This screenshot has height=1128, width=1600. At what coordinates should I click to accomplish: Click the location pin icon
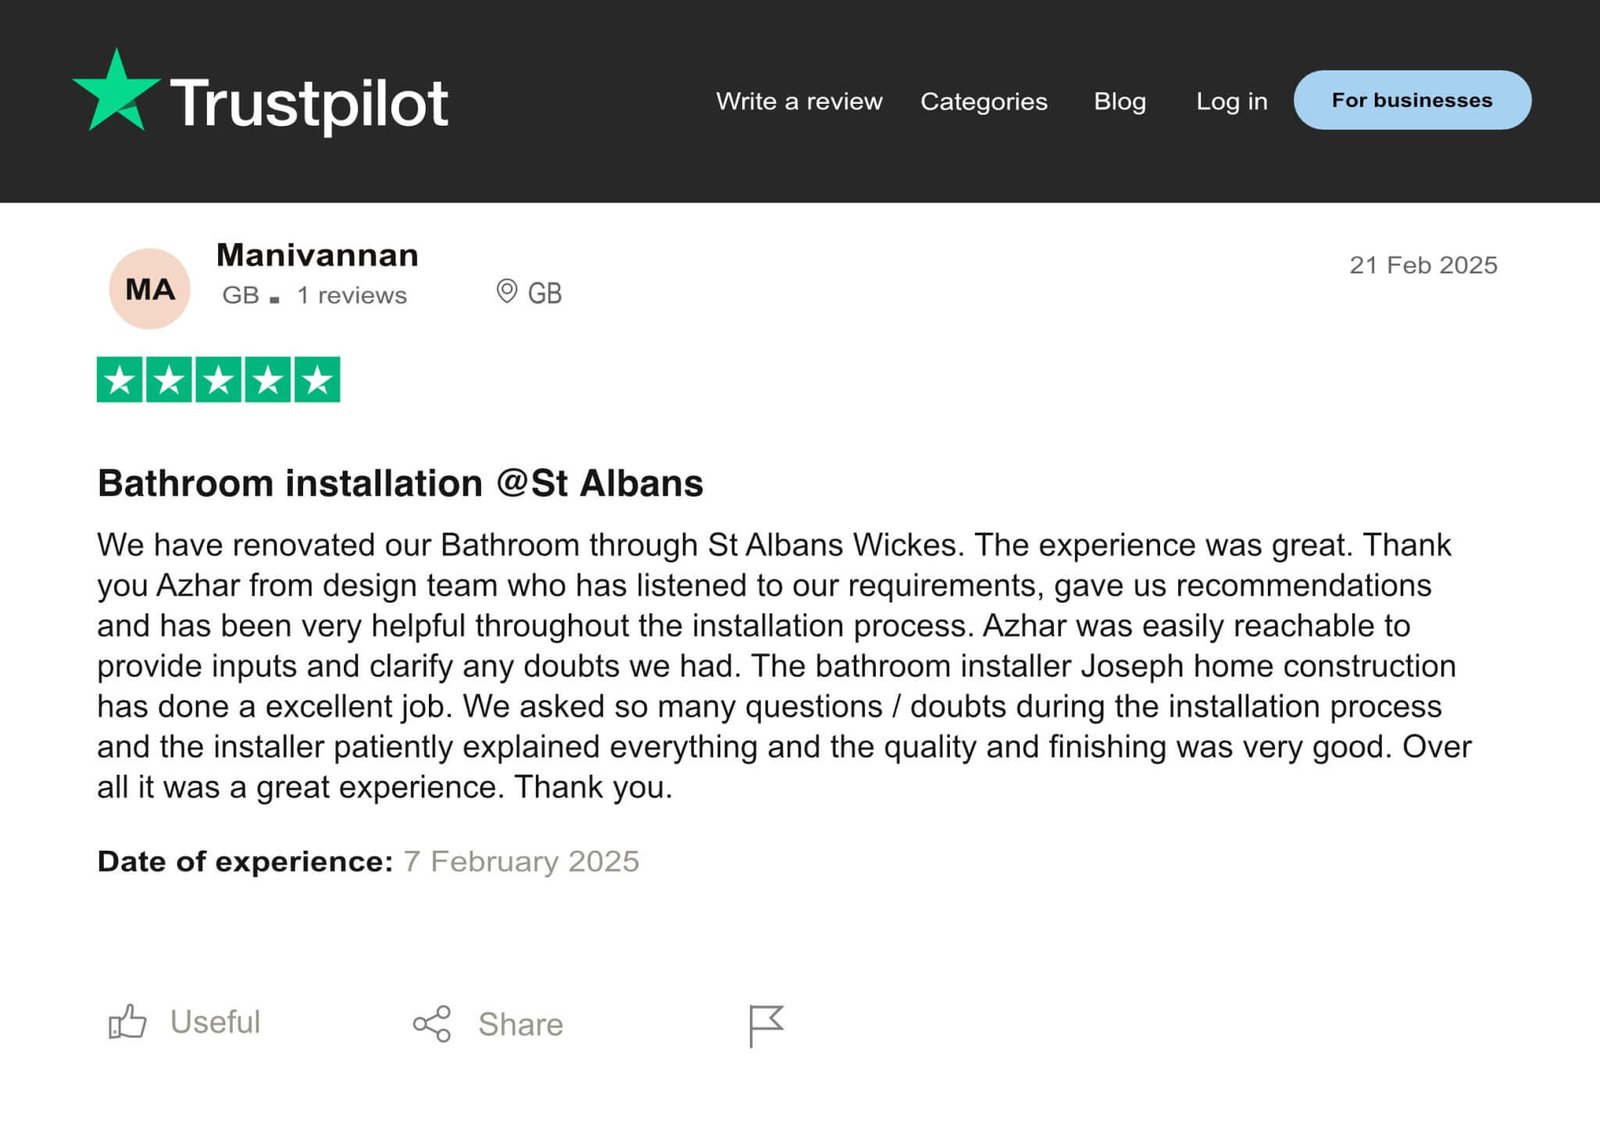pyautogui.click(x=507, y=292)
